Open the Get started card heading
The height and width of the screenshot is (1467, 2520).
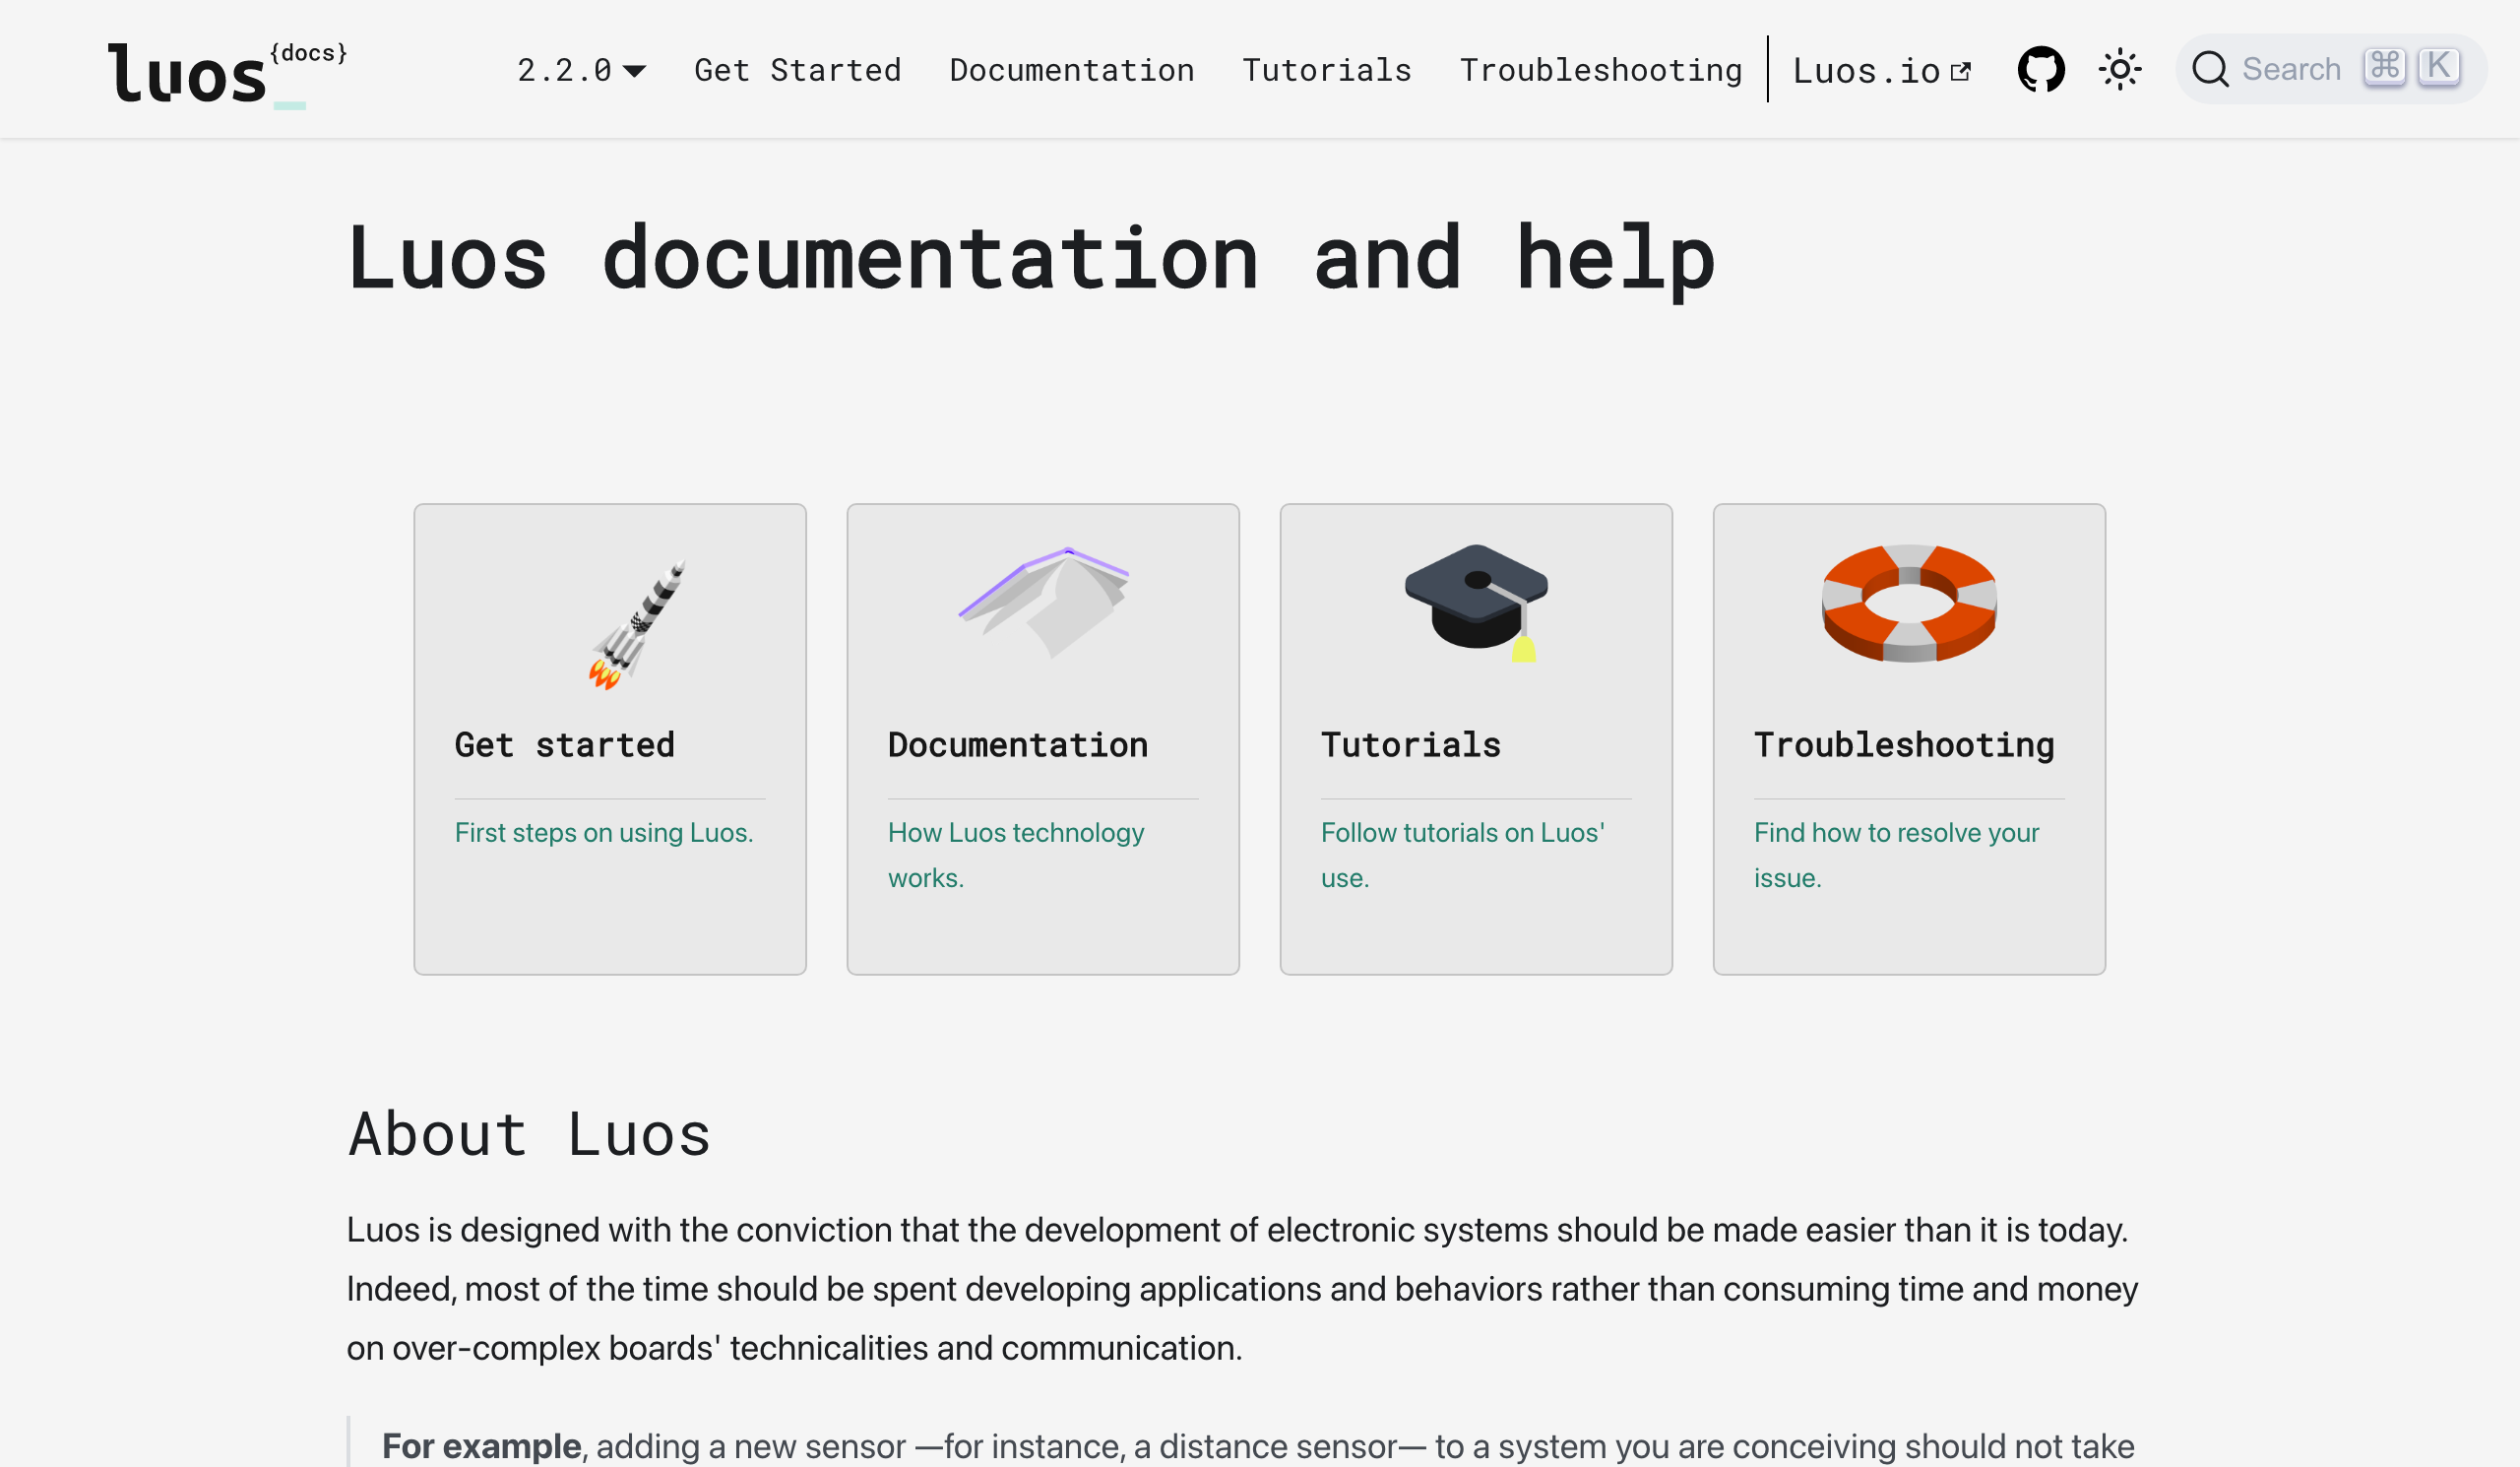pyautogui.click(x=564, y=745)
